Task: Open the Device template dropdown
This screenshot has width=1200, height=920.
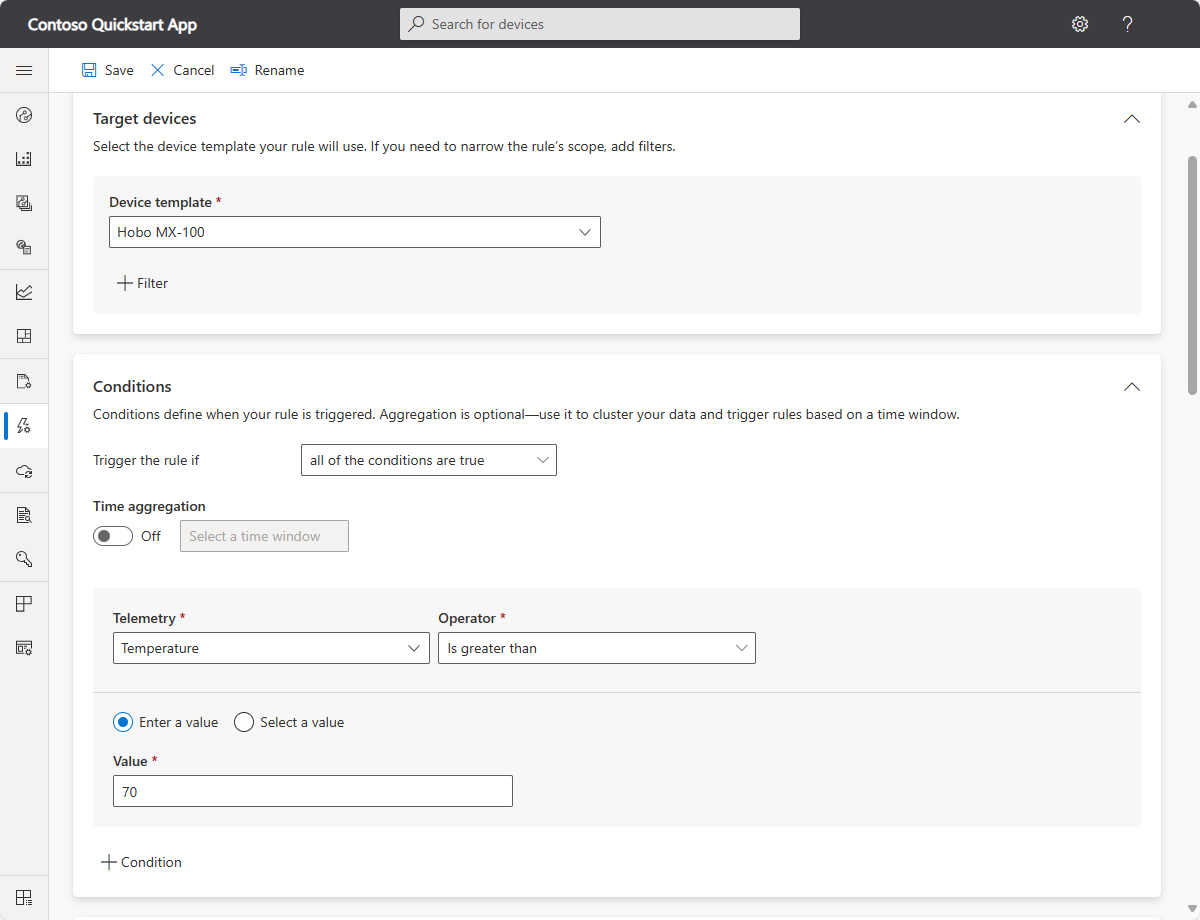Action: pos(355,232)
